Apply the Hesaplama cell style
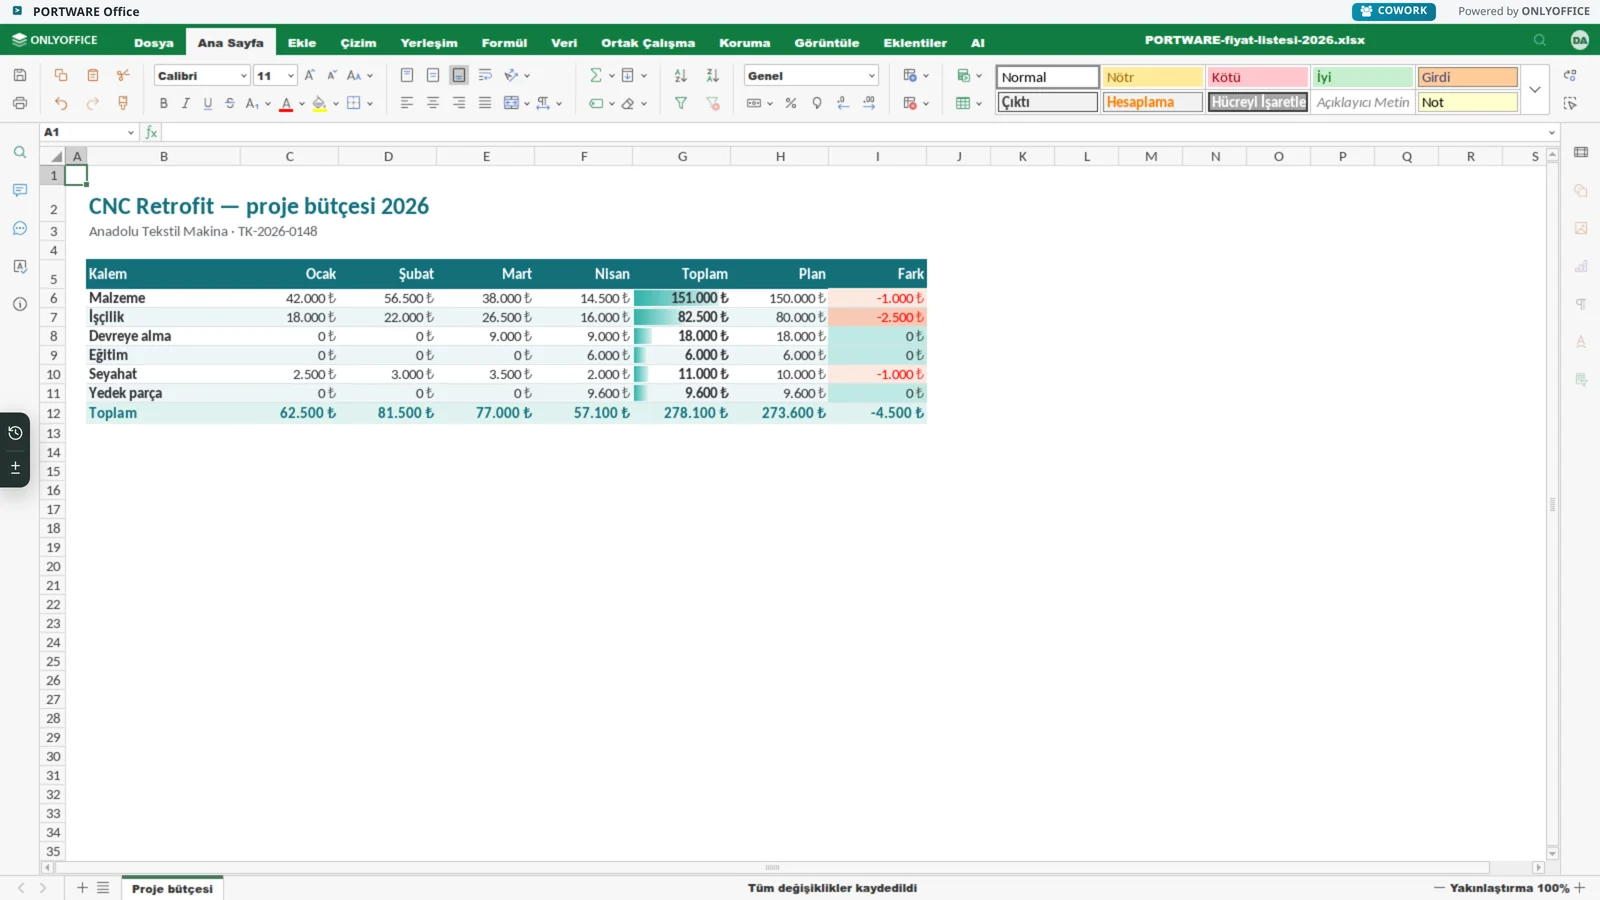The width and height of the screenshot is (1600, 900). click(1153, 102)
